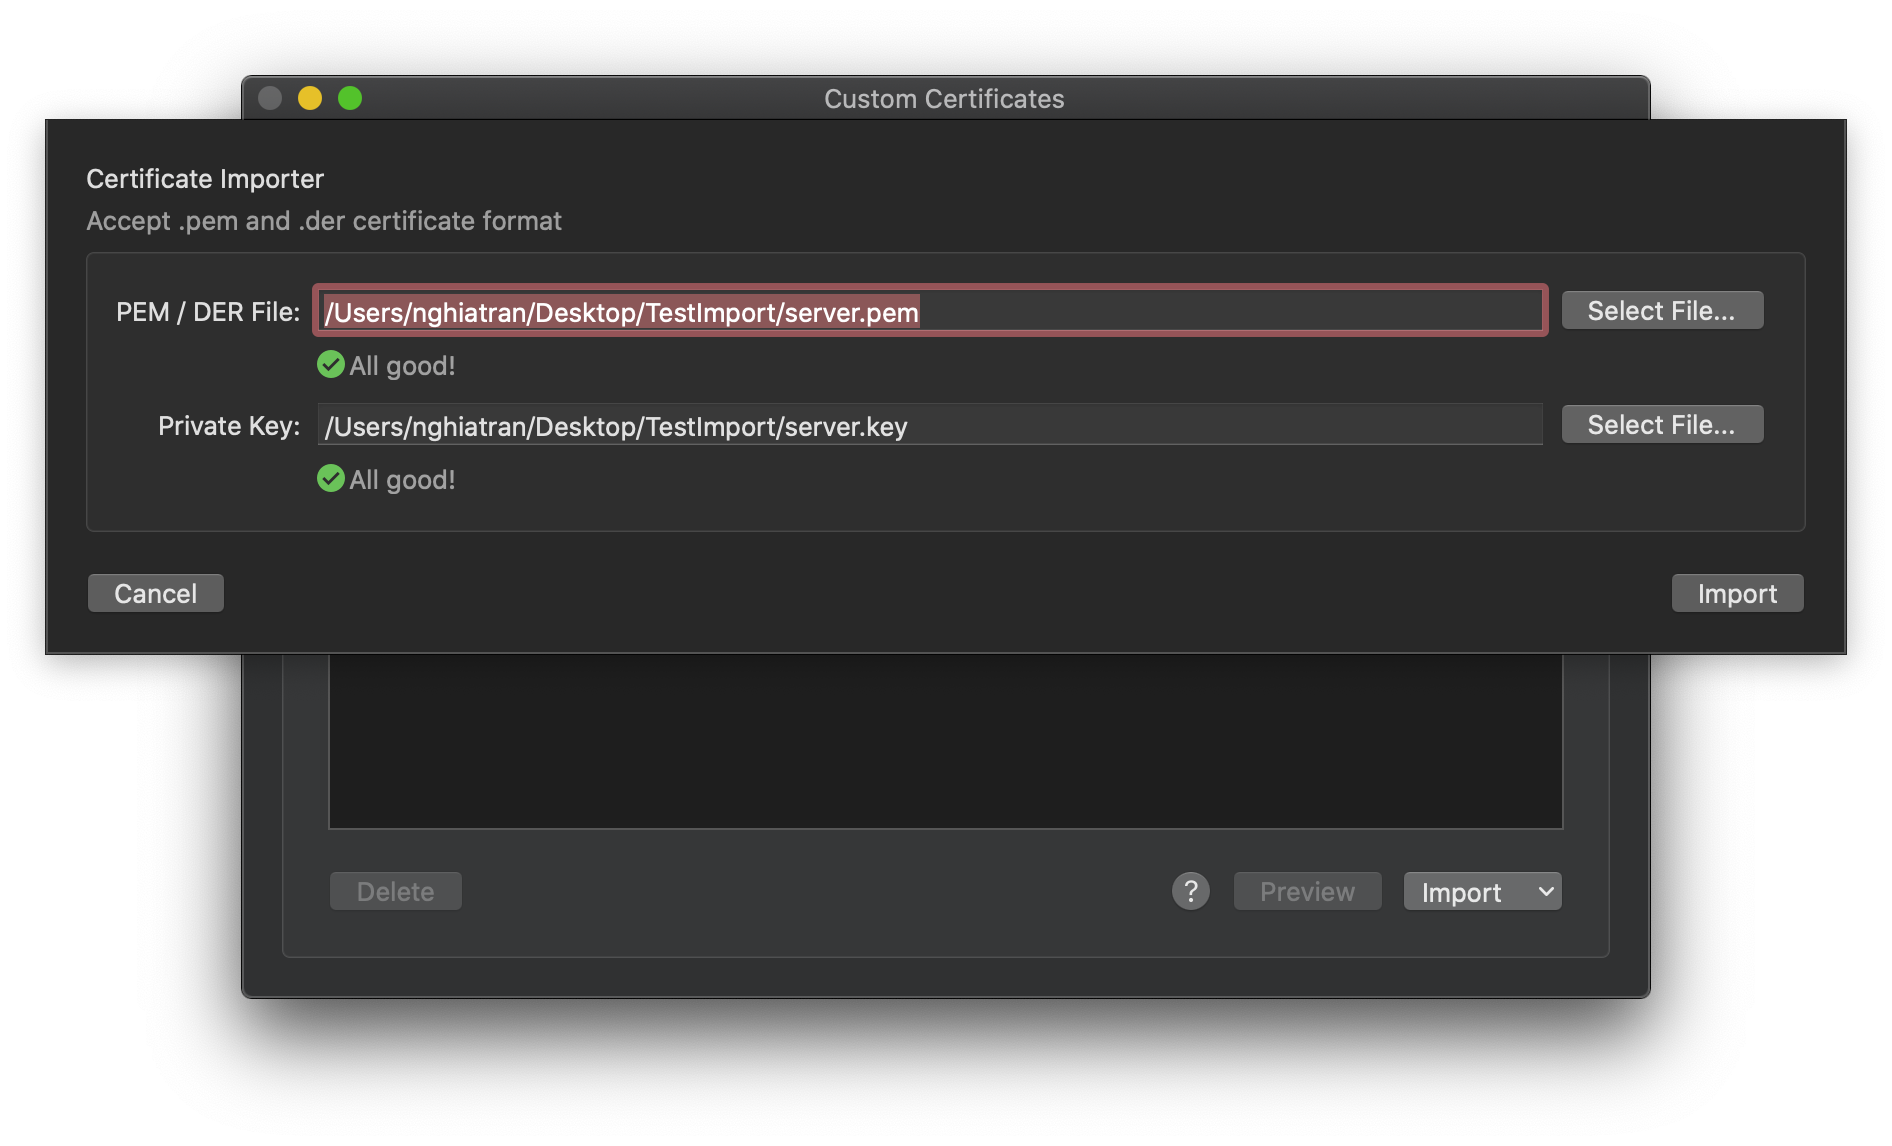Click the "Custom Certificates" window title

pyautogui.click(x=944, y=99)
